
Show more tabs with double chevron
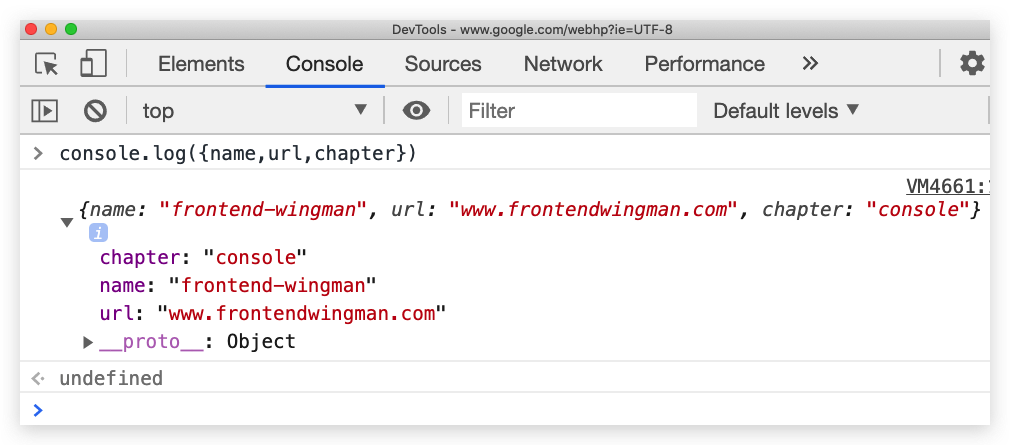point(810,64)
